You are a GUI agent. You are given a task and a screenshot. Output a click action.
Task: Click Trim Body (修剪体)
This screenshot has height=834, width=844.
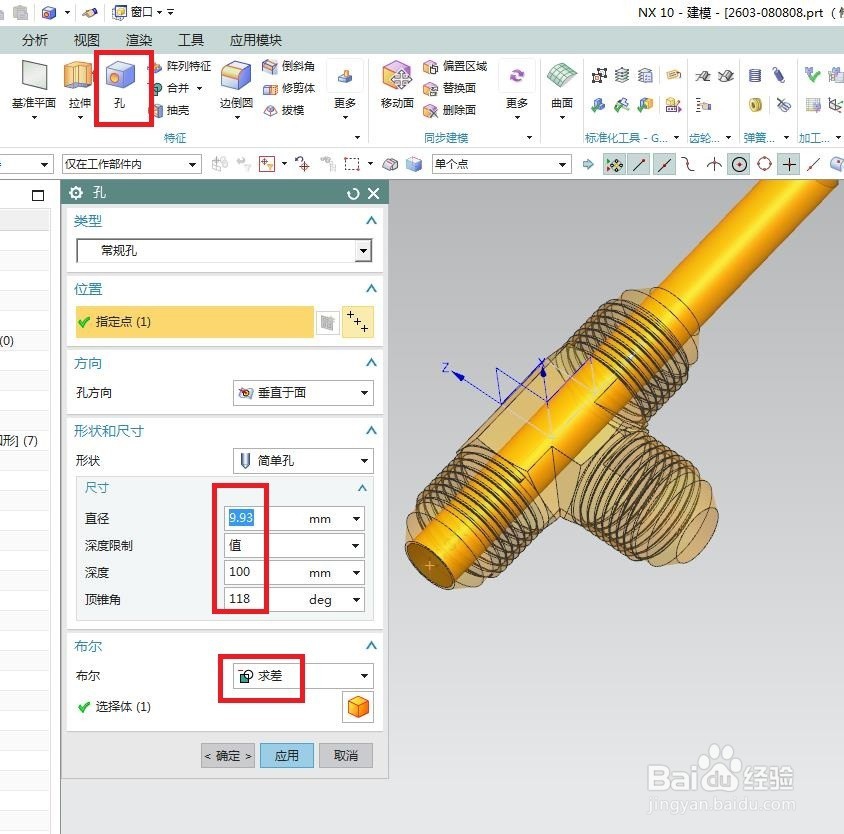coord(289,88)
